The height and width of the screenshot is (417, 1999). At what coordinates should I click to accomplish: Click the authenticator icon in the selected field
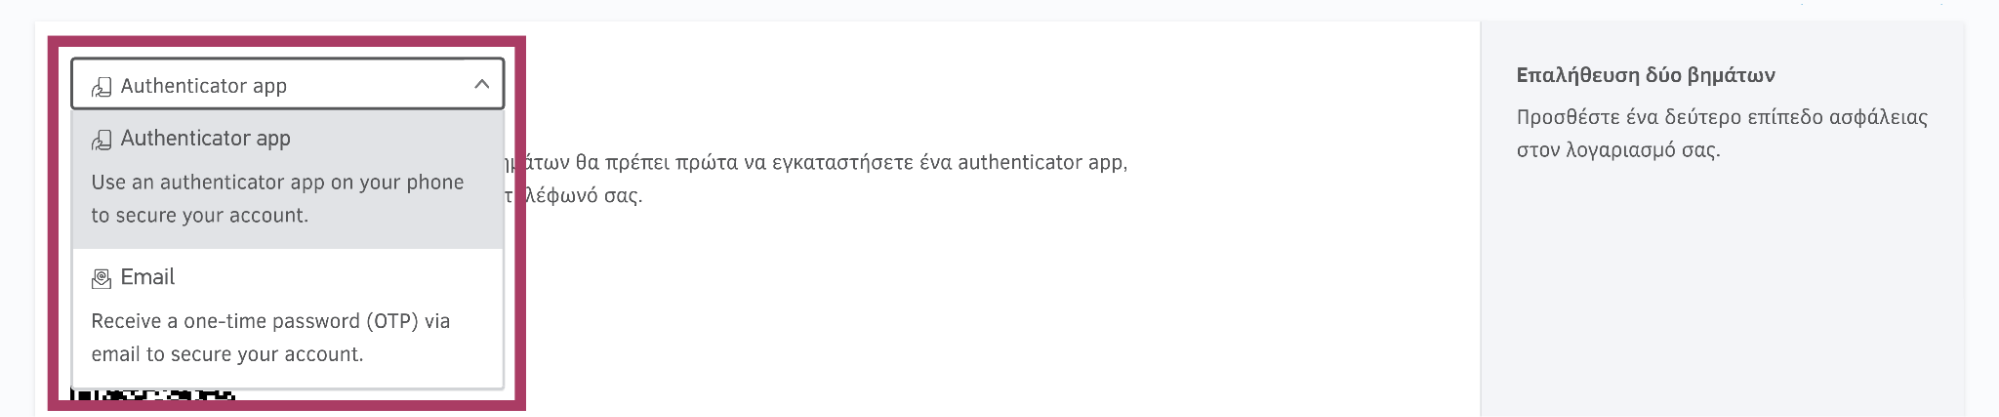(101, 87)
